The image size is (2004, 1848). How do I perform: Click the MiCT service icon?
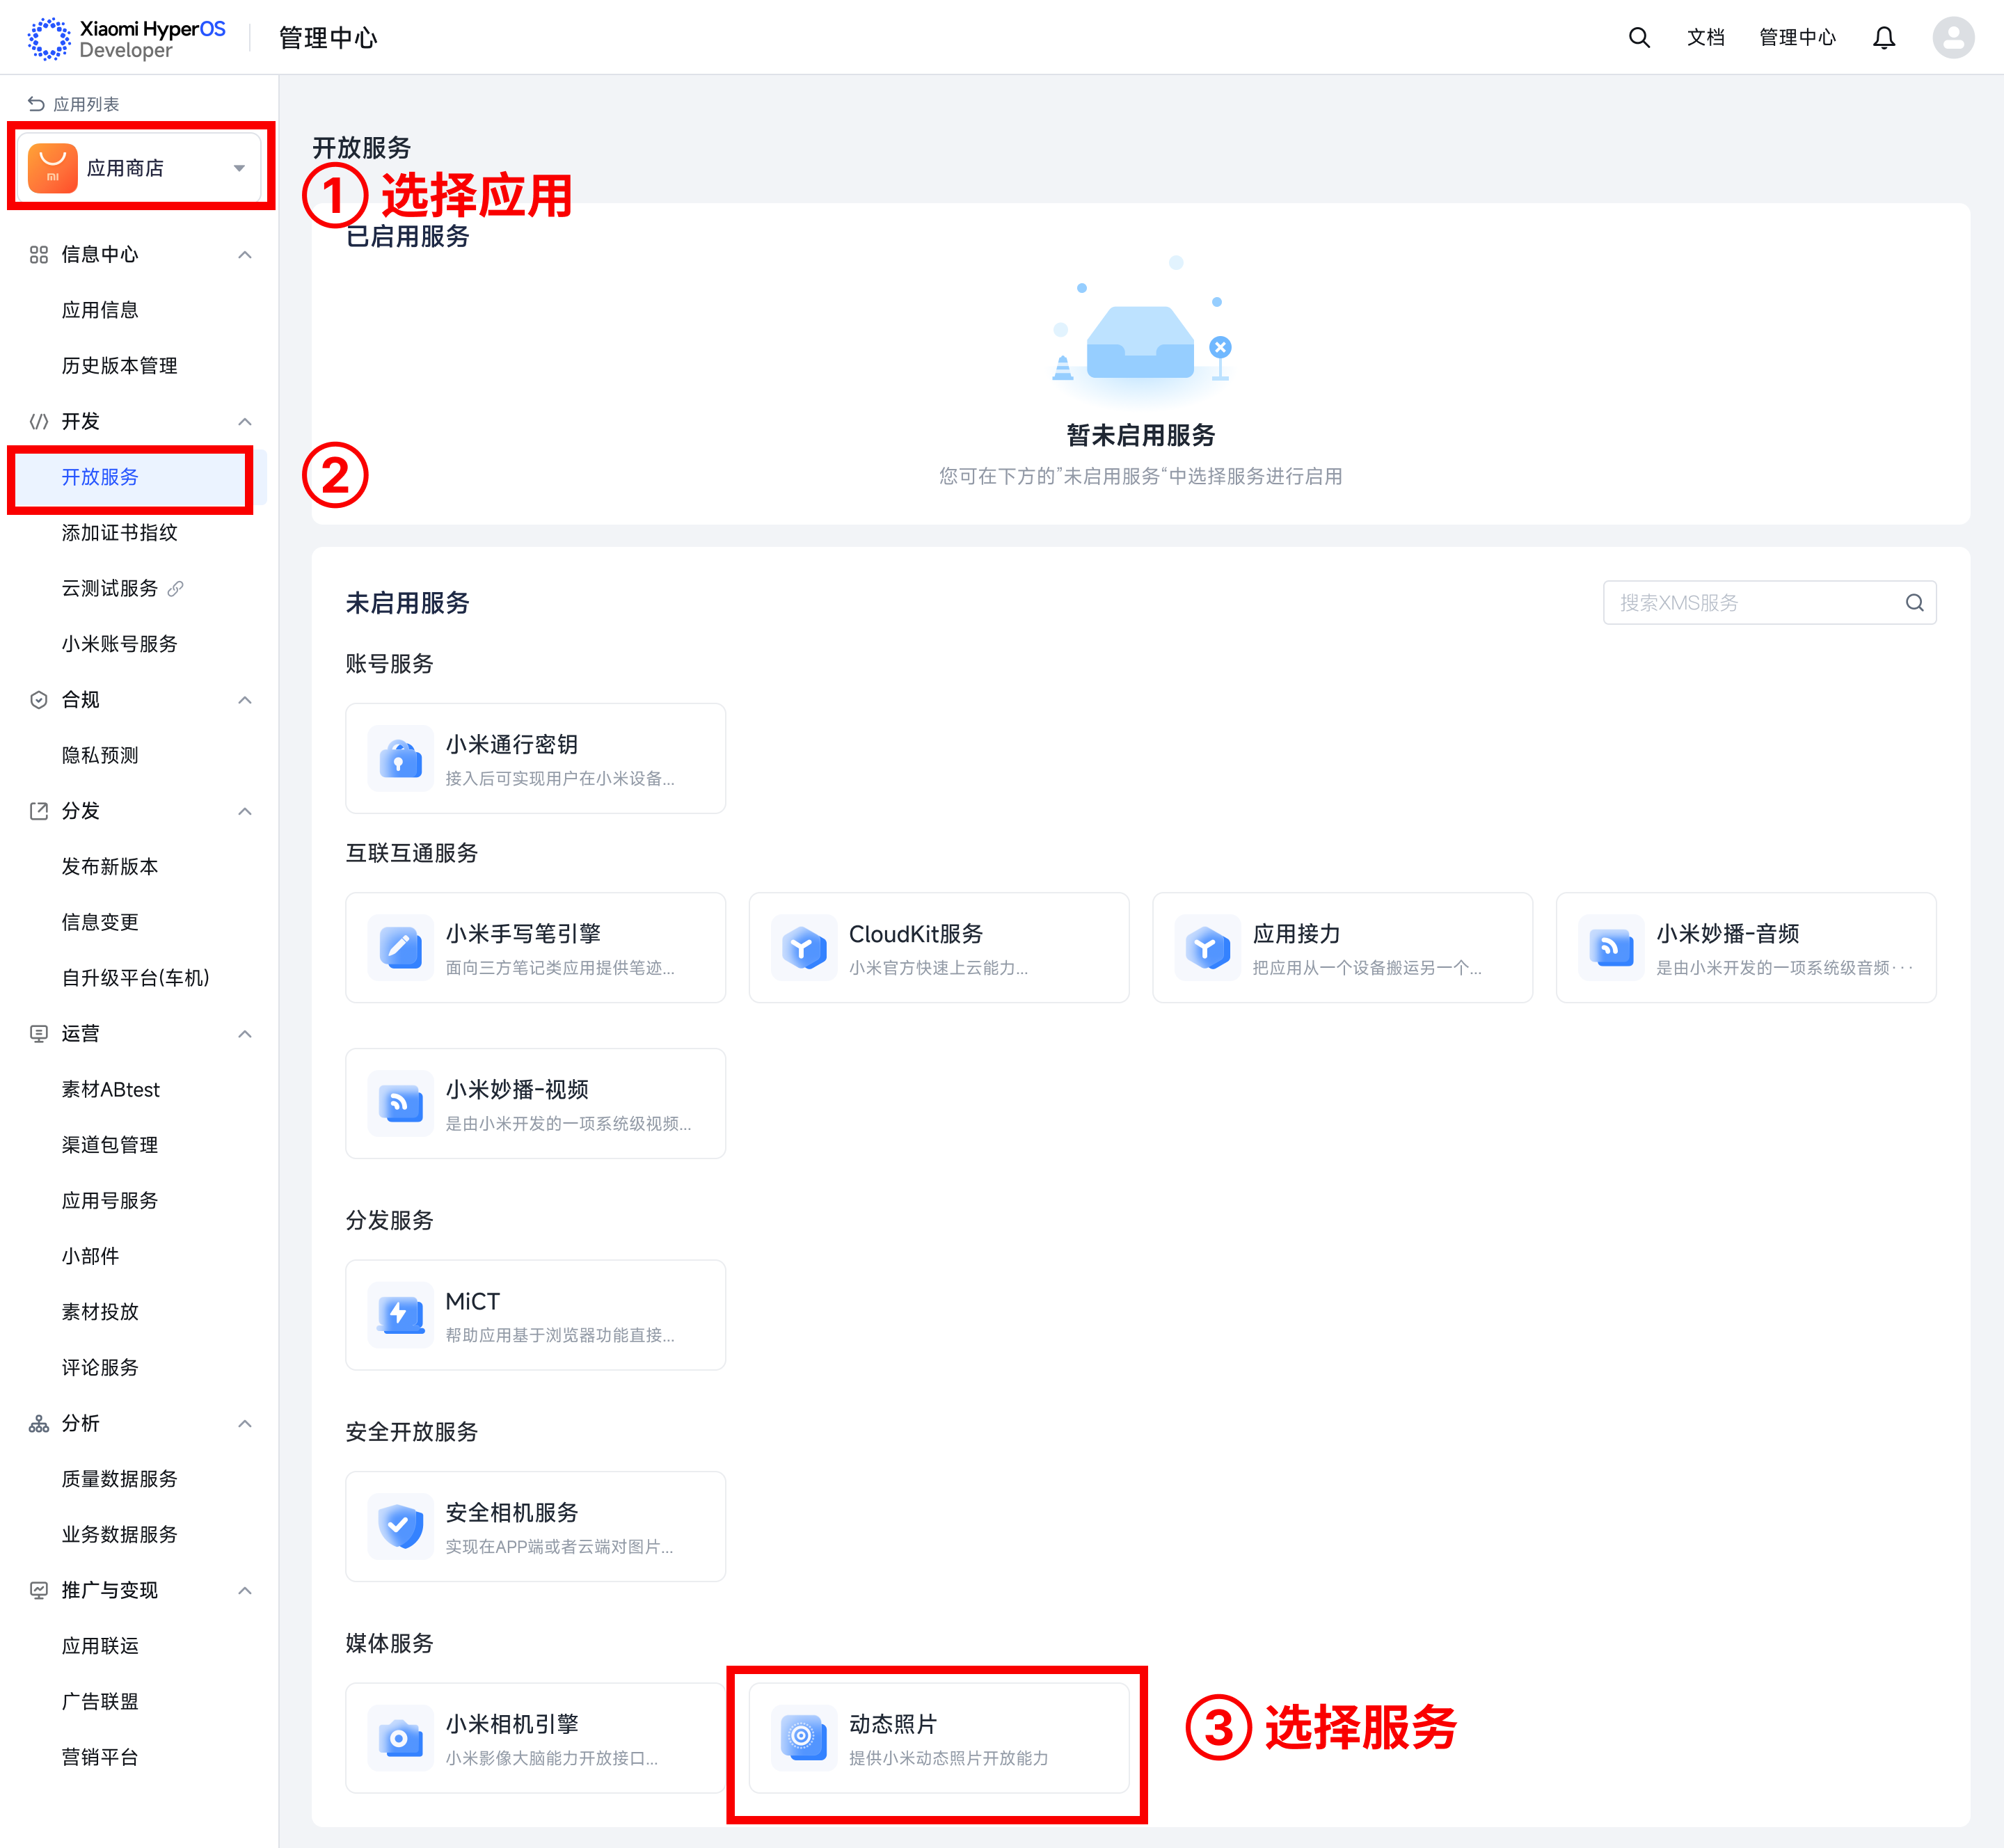[x=401, y=1315]
